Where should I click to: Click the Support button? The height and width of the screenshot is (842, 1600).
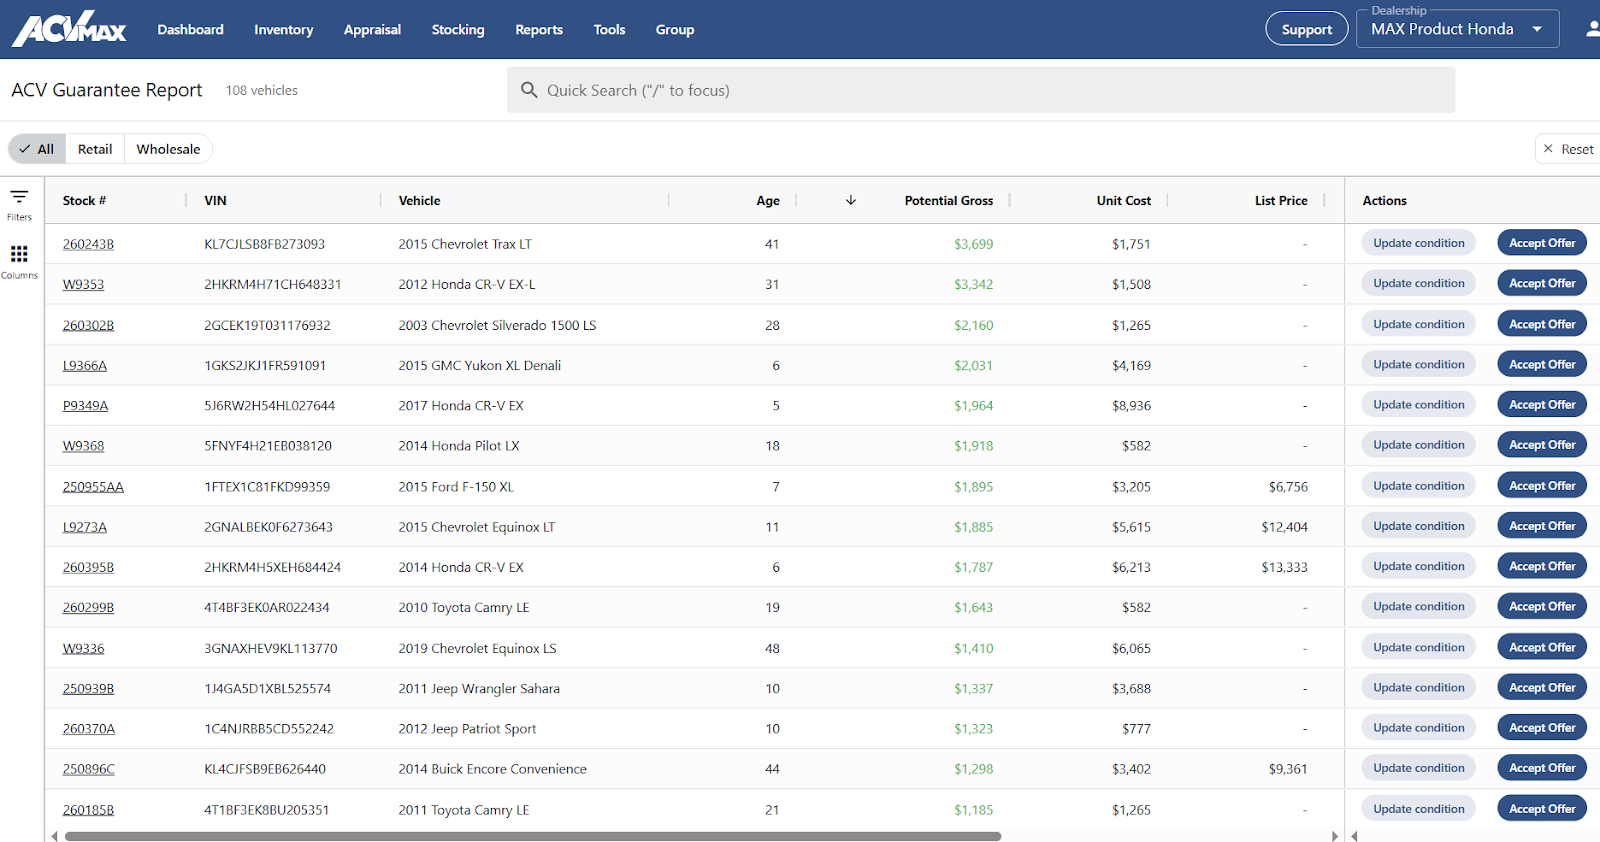(x=1307, y=29)
